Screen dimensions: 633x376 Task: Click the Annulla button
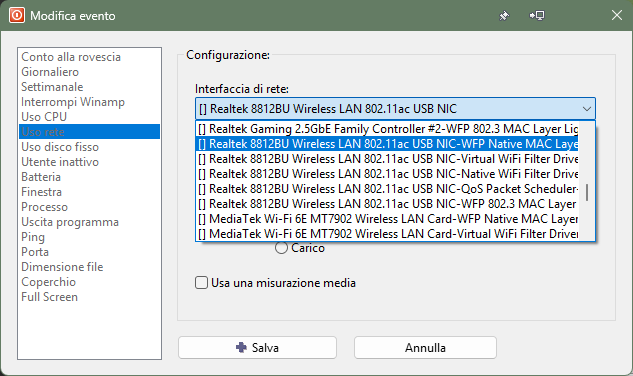click(425, 348)
